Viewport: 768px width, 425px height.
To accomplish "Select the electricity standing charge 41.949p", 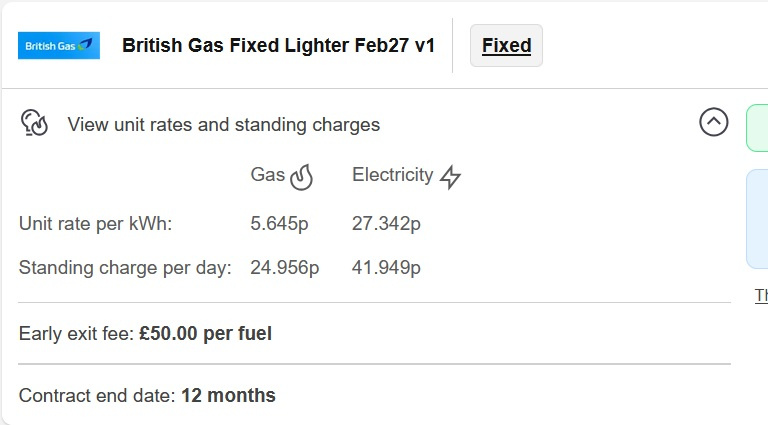I will [386, 268].
